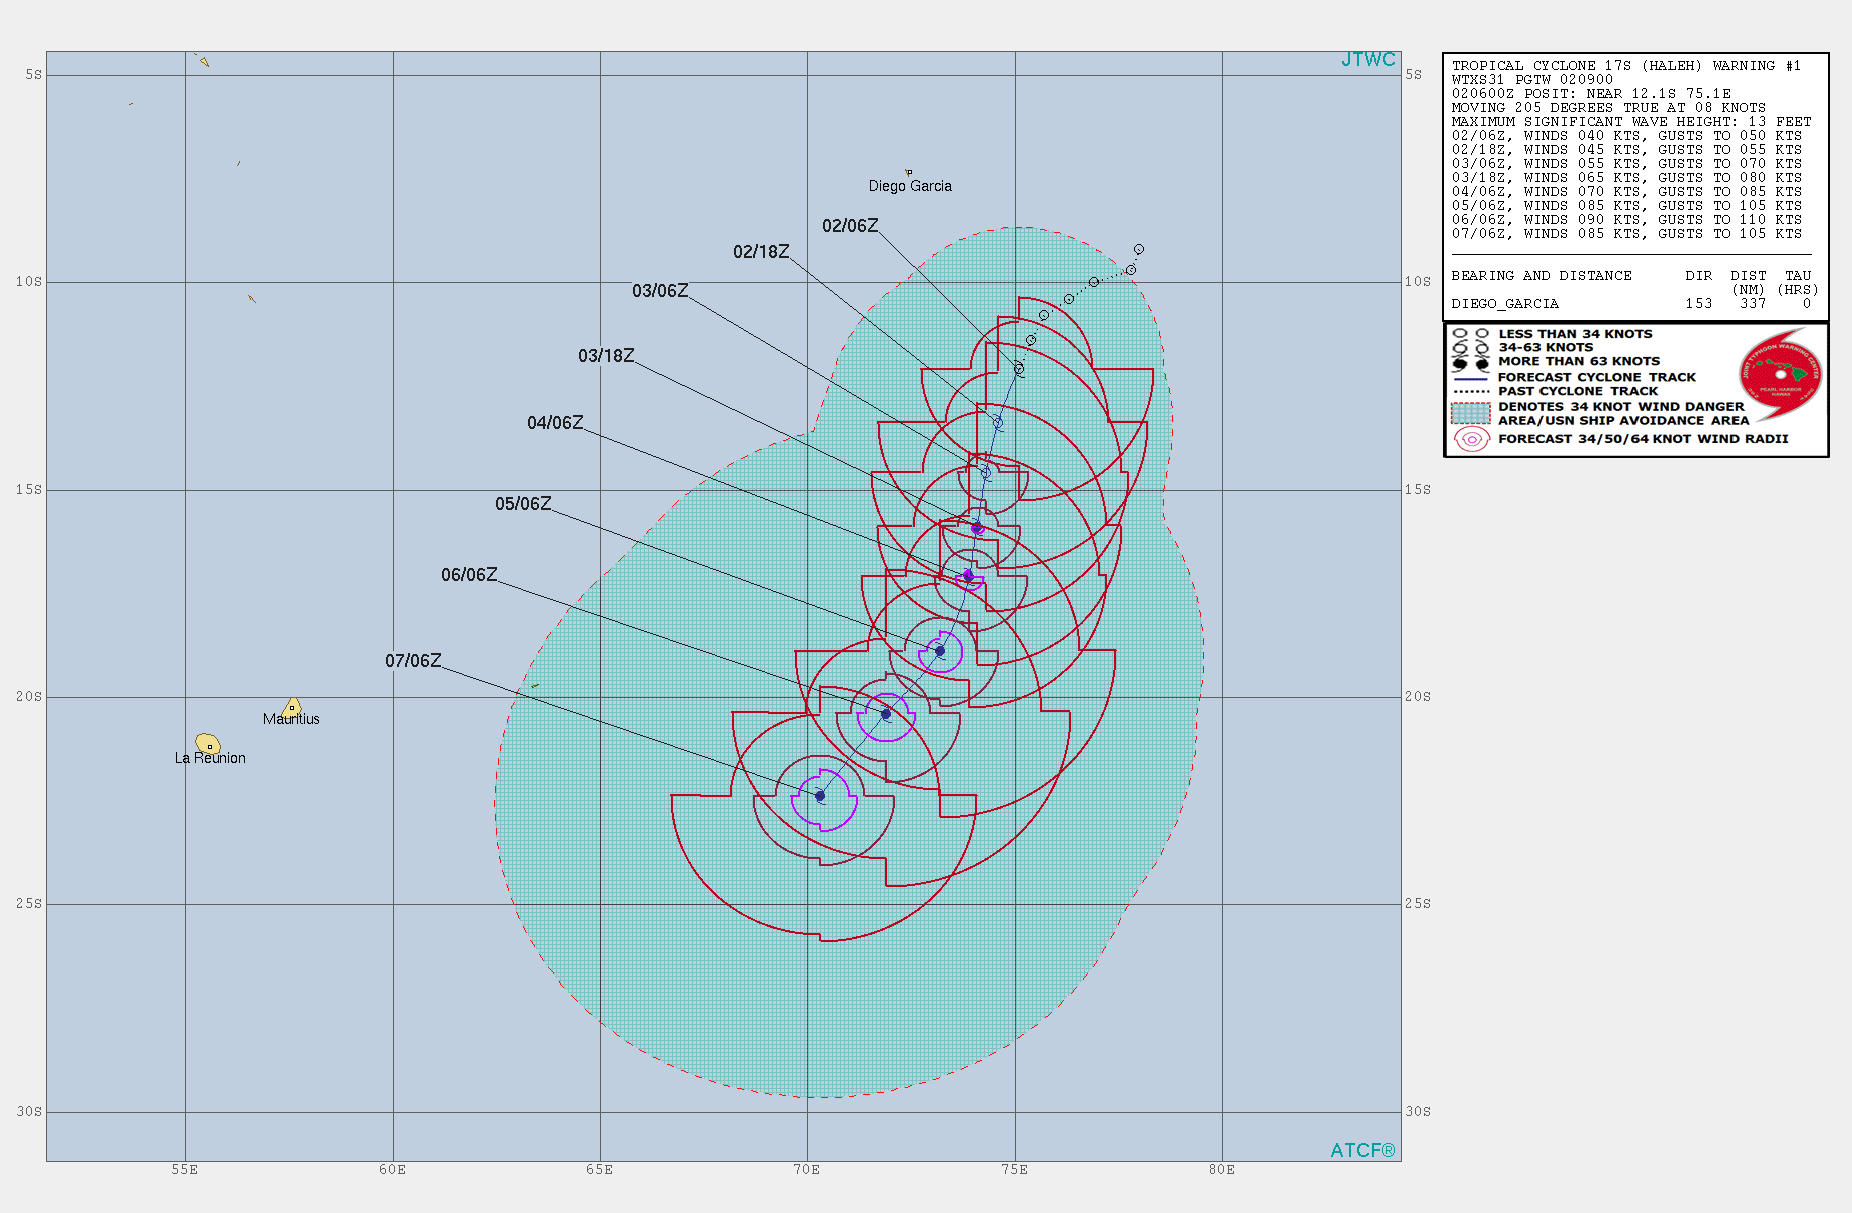Click the 'MAXIMUM SIGNIFICANT WAVE HEIGHT' line
This screenshot has width=1852, height=1213.
(x=1632, y=122)
